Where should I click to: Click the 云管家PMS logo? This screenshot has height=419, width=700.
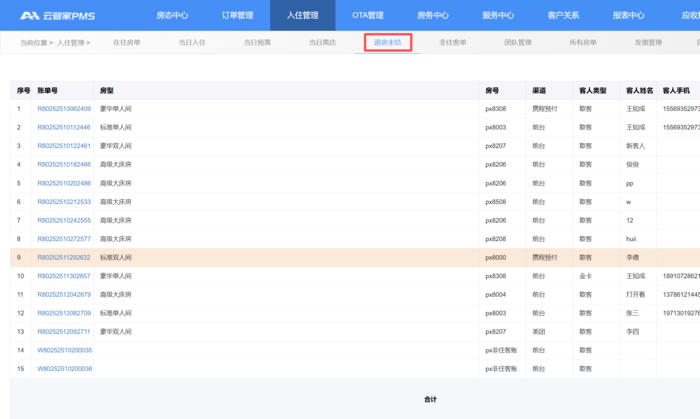tap(58, 15)
